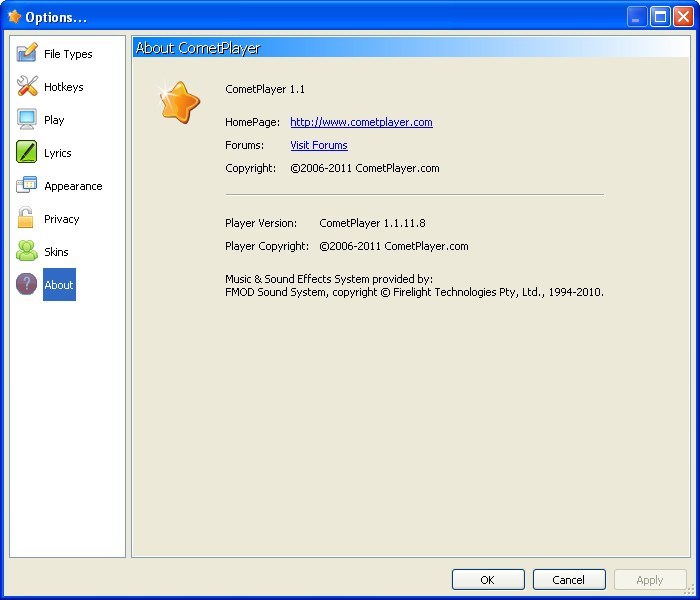Click the "Copyright:" label in the upper section
700x600 pixels.
pyautogui.click(x=250, y=168)
